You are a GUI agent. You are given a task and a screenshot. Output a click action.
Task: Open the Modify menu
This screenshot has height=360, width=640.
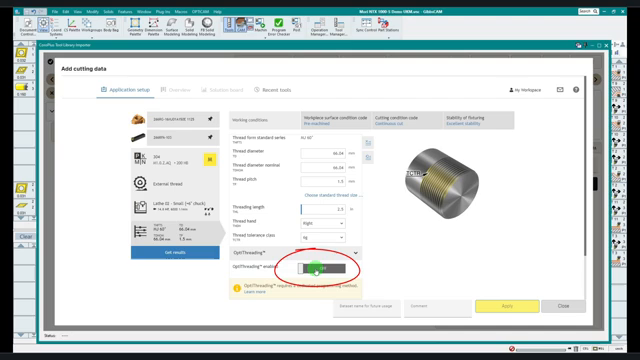coord(92,12)
